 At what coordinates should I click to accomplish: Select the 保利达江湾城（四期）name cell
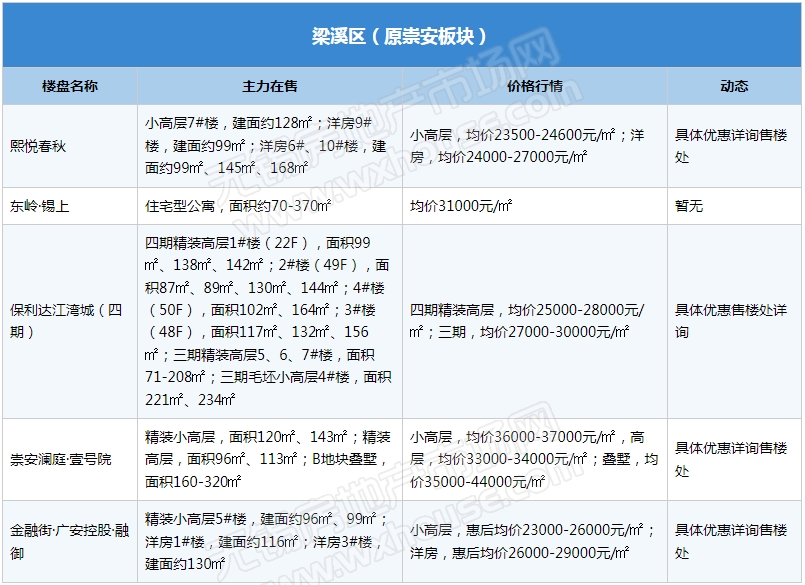click(70, 321)
